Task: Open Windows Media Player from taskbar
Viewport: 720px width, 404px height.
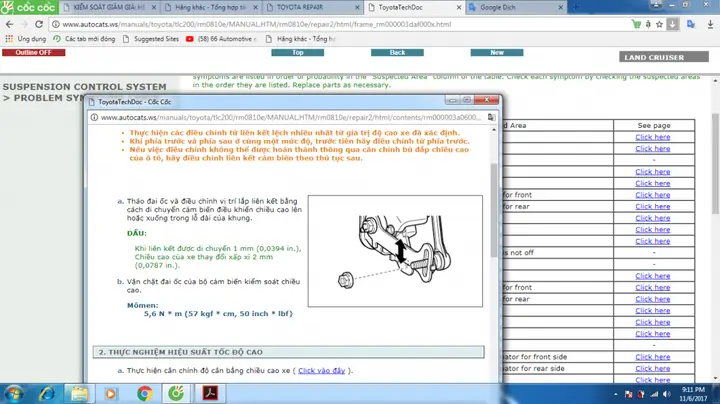Action: (111, 394)
